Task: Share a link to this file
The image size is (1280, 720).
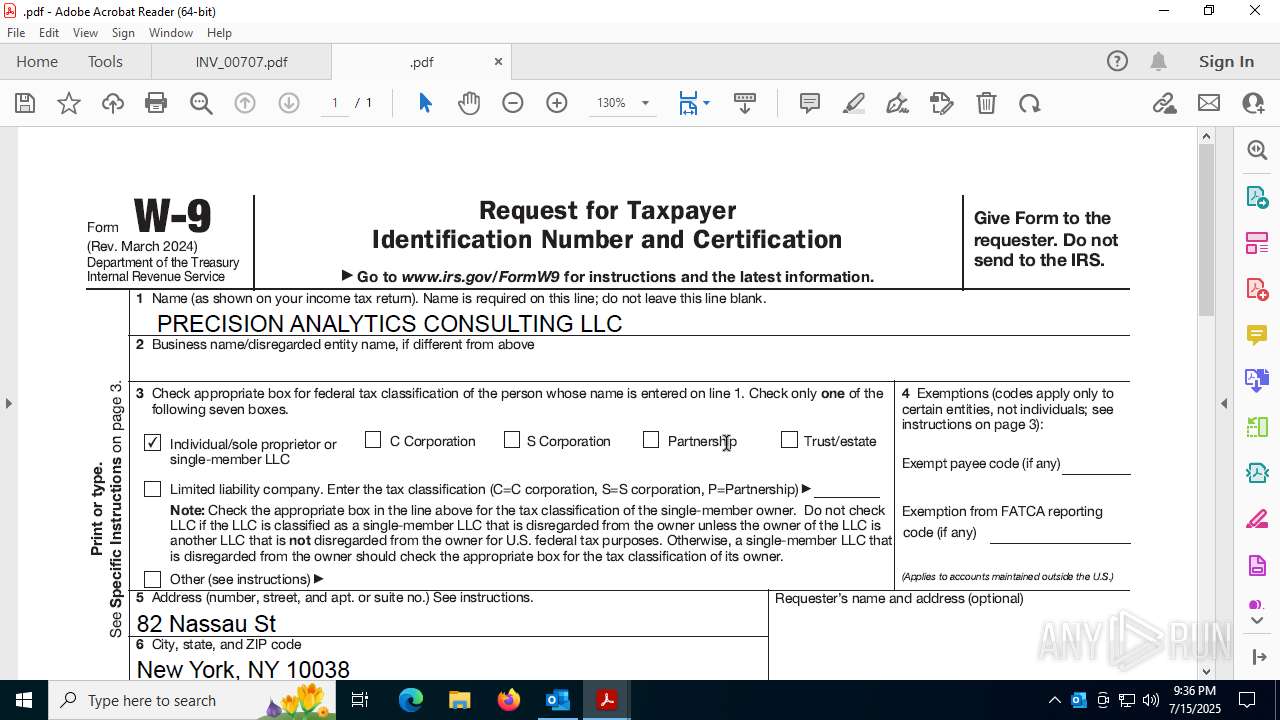Action: click(x=1164, y=103)
